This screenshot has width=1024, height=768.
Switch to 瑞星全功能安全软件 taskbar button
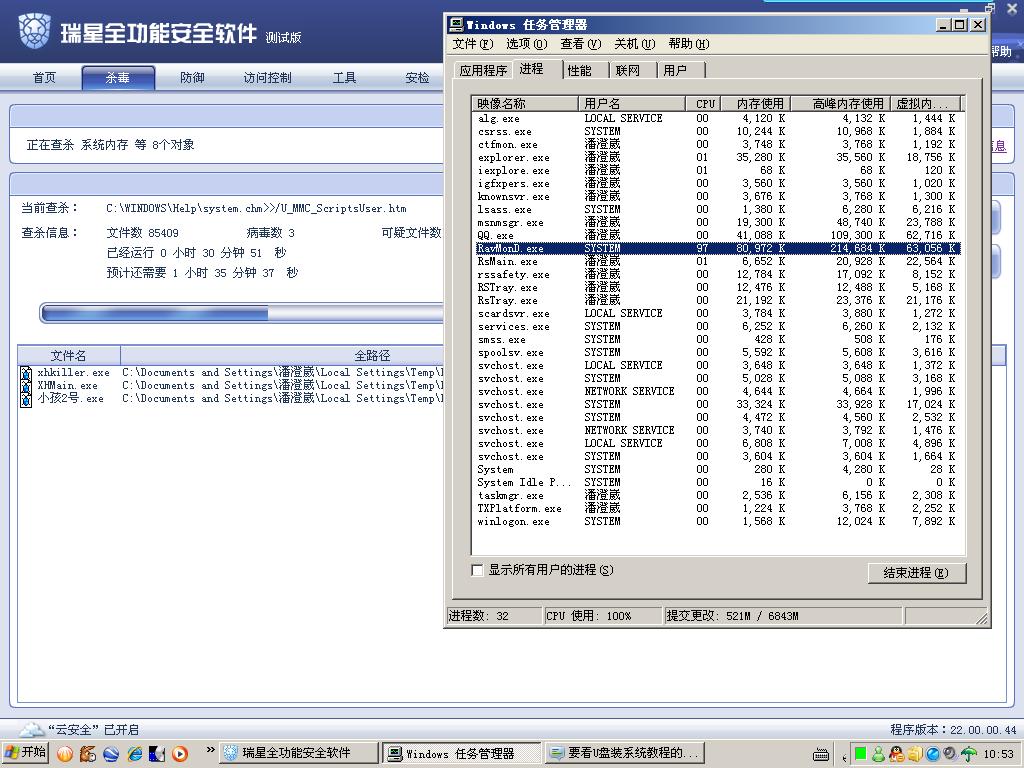click(x=298, y=754)
